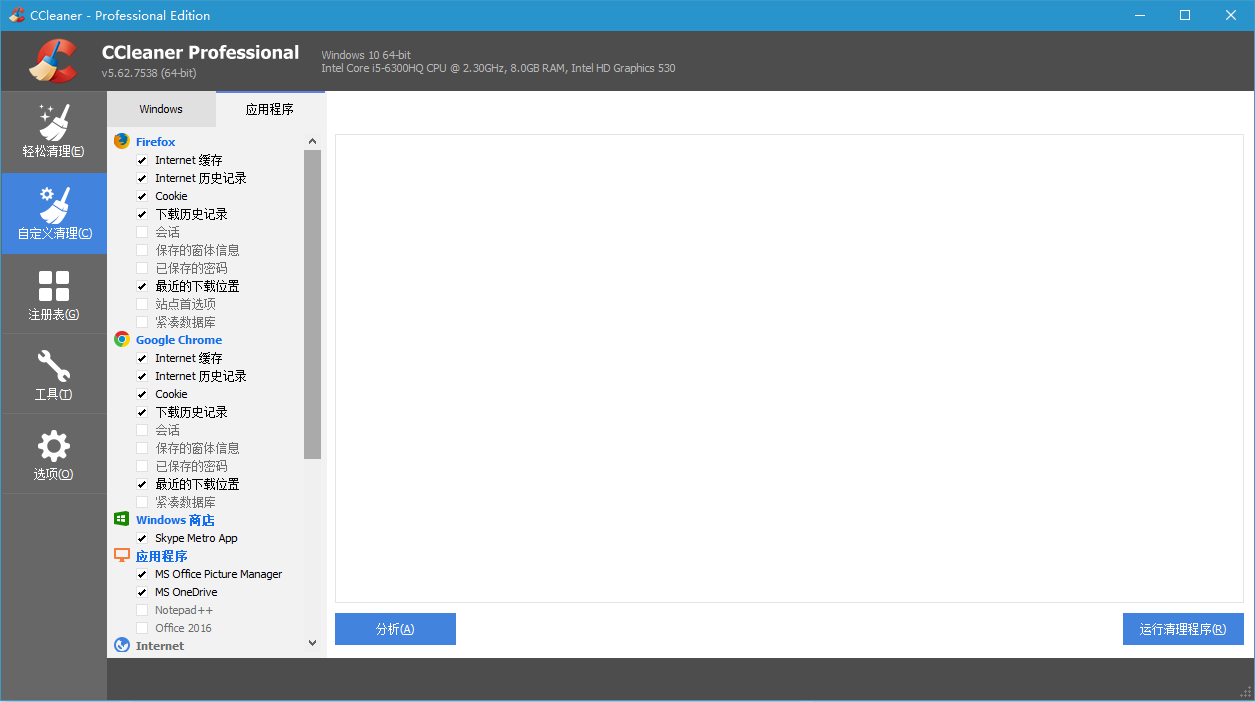
Task: Enable Firefox 会话 checkbox
Action: coord(142,232)
